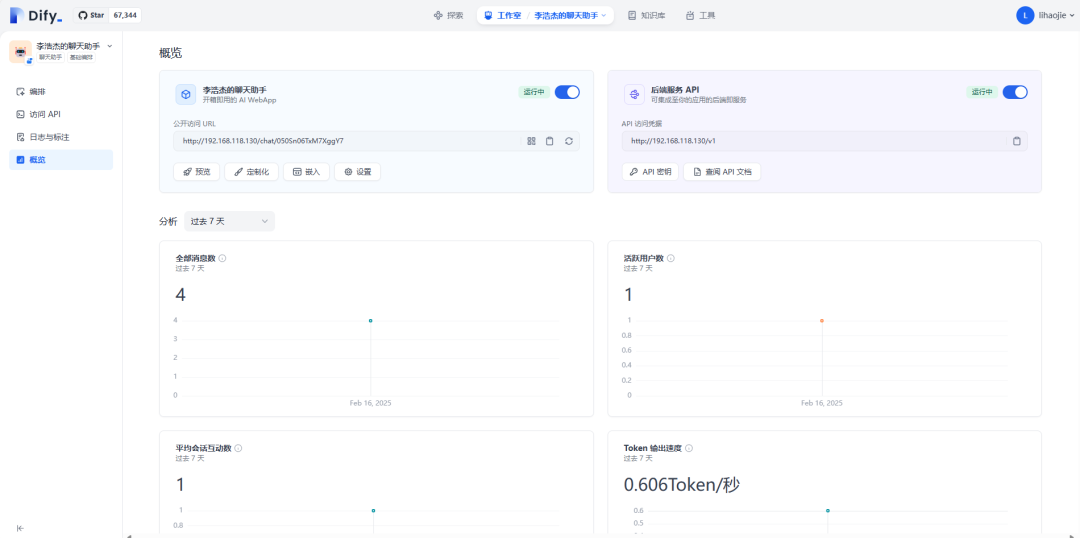Click the public URL http://192.168.118.130/chat text
This screenshot has height=538, width=1080.
tap(263, 141)
